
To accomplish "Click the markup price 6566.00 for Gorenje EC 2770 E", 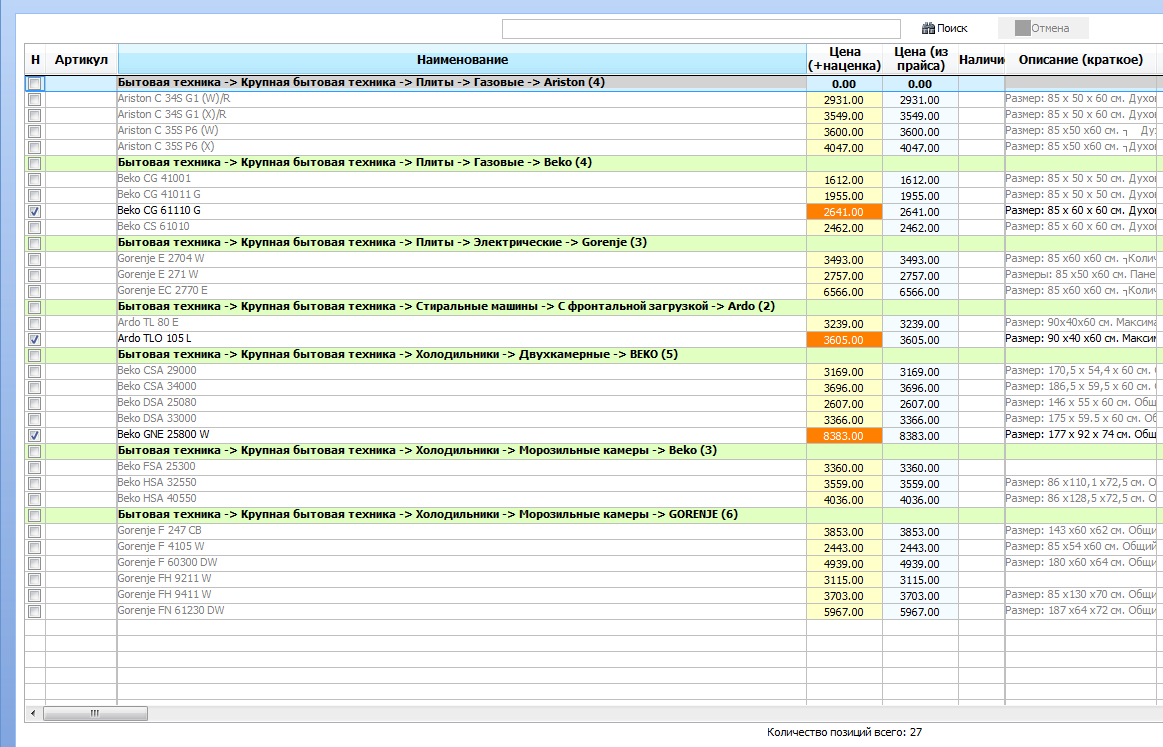I will pyautogui.click(x=844, y=292).
